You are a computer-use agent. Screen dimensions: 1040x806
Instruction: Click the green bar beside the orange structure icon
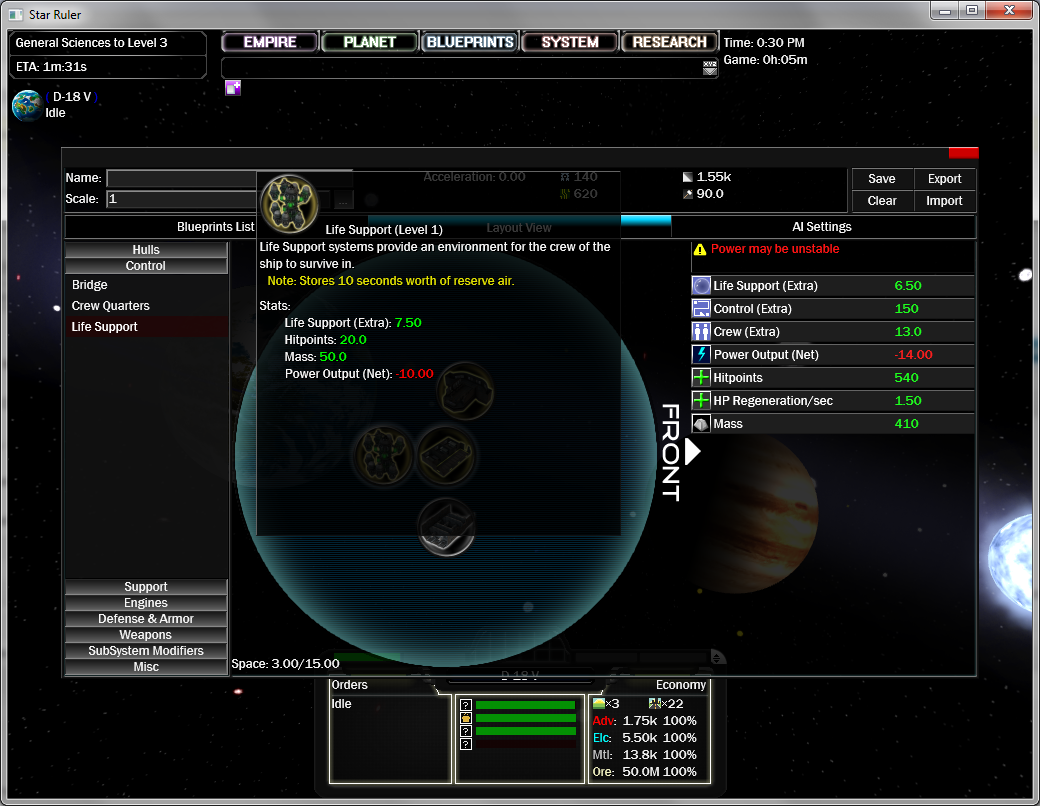coord(525,718)
